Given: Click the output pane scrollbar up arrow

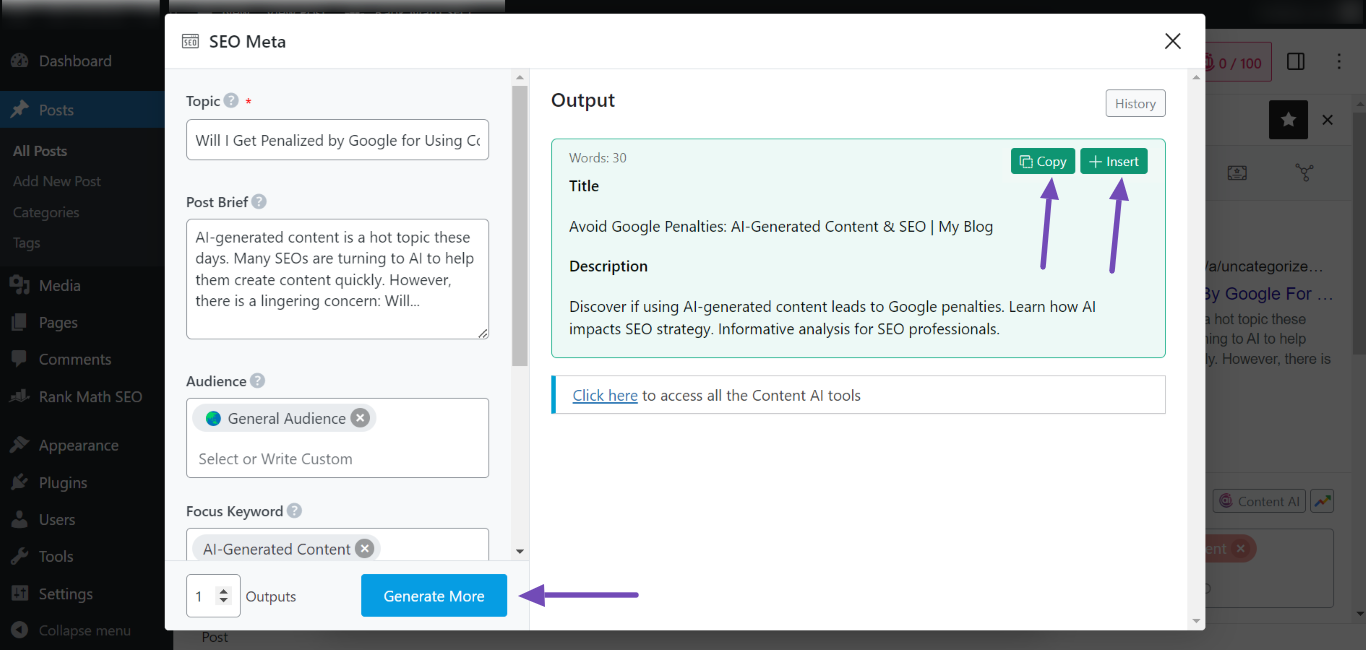Looking at the screenshot, I should 1197,77.
